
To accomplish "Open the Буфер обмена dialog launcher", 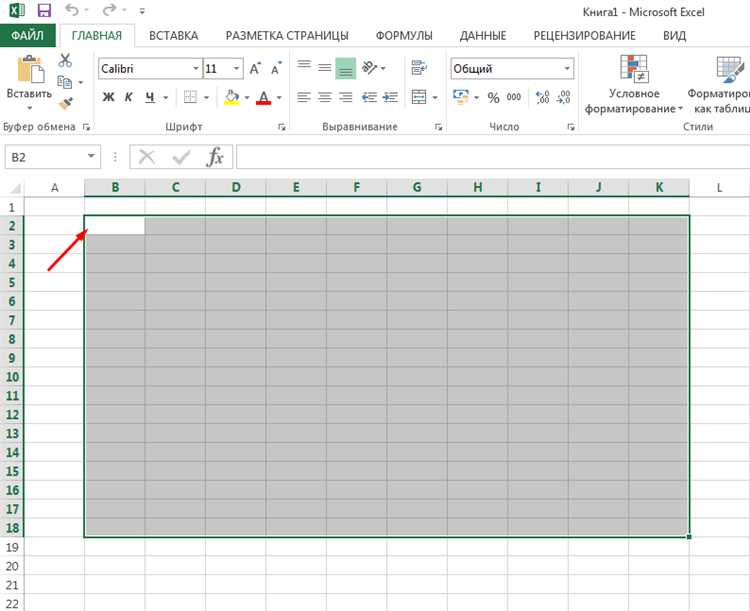I will coord(86,127).
